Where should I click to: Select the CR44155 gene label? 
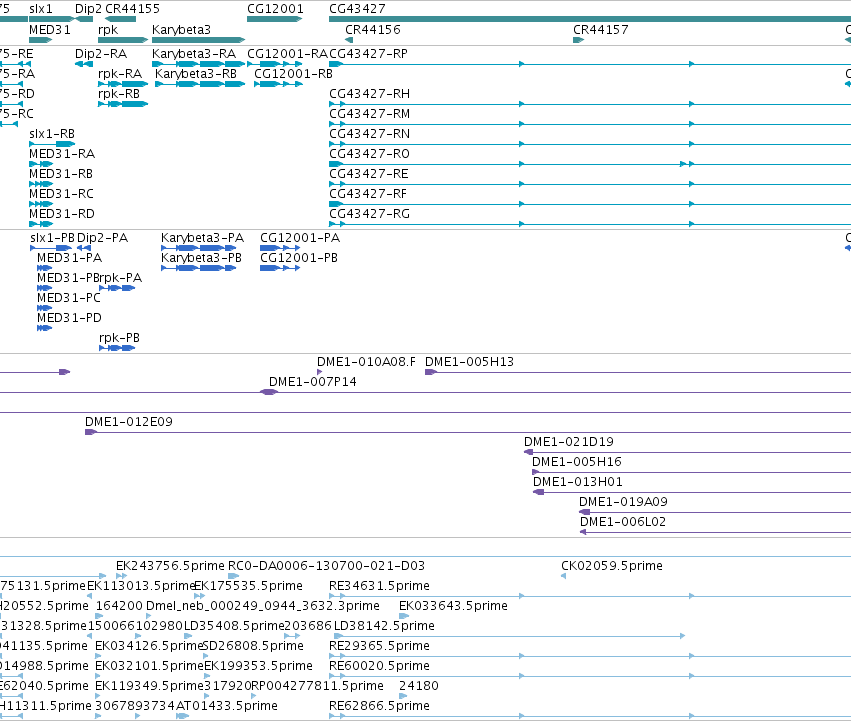pos(132,9)
